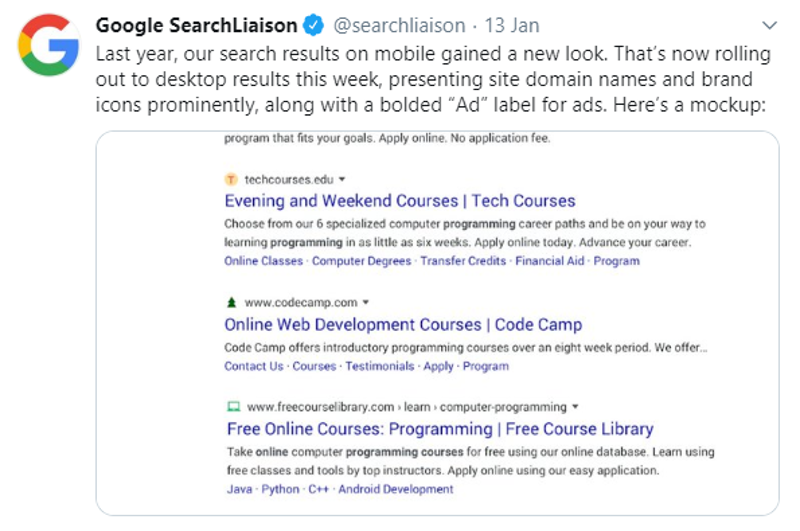Follow the Financial Aid sitelink

549,261
